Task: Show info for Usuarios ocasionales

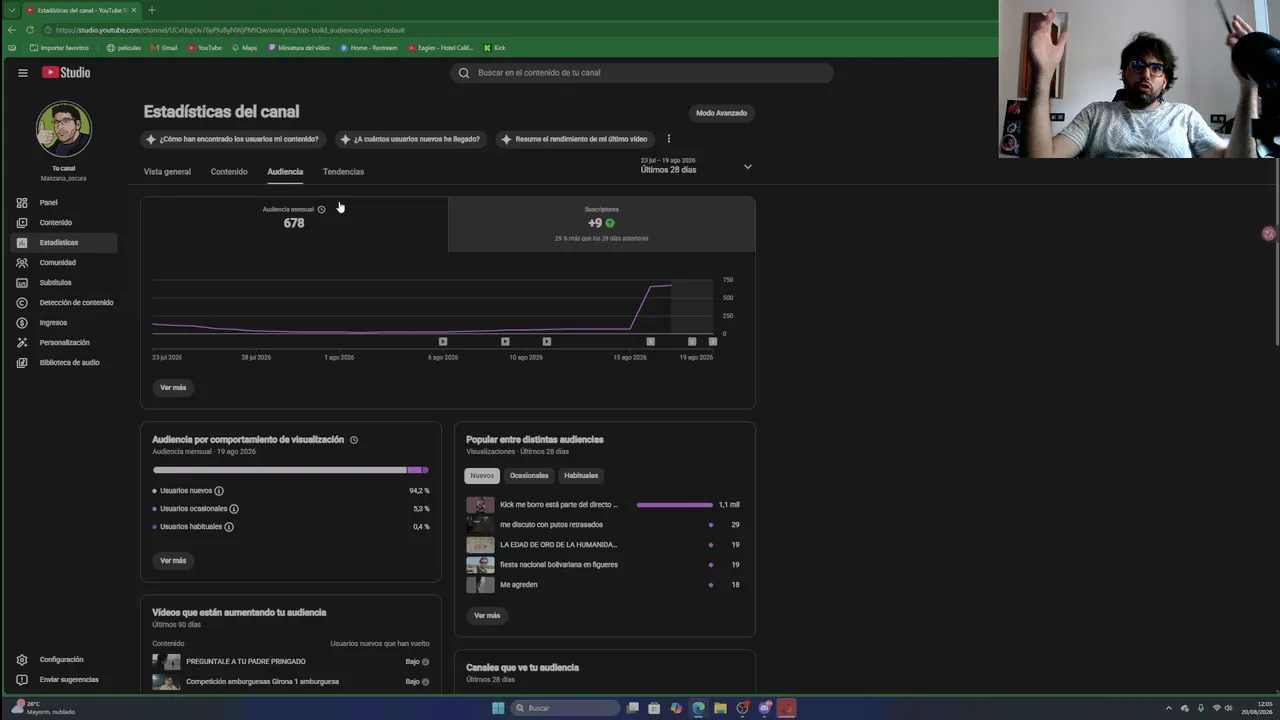Action: pos(234,509)
